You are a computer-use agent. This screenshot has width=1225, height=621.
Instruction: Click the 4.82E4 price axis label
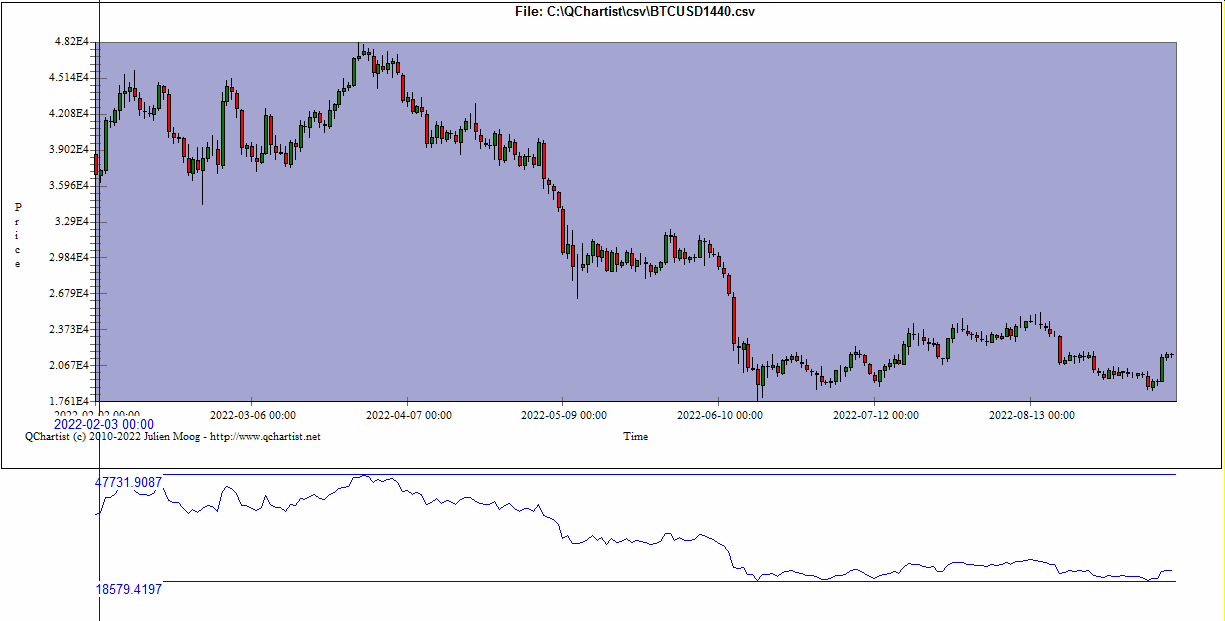click(x=73, y=42)
